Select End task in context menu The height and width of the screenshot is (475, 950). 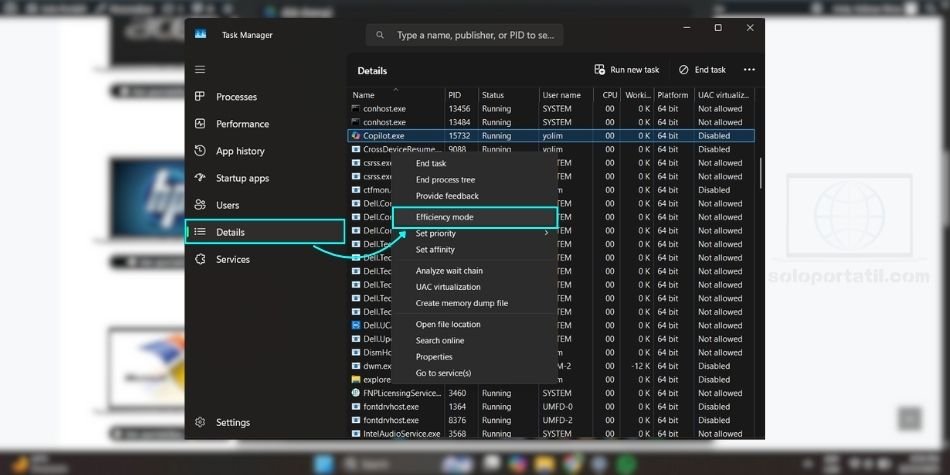431,164
